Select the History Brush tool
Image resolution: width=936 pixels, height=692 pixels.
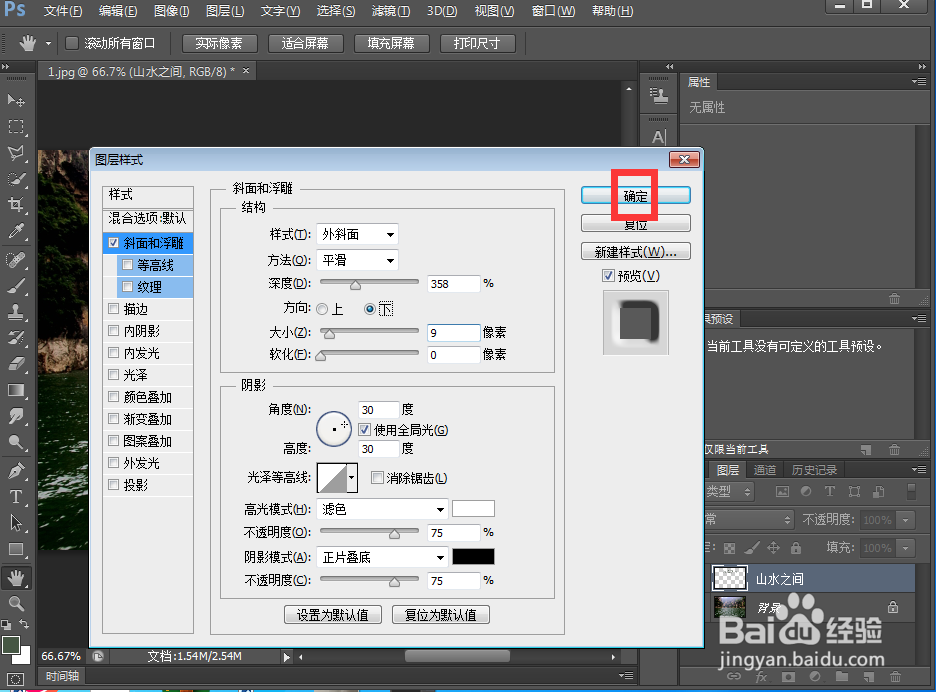click(16, 338)
